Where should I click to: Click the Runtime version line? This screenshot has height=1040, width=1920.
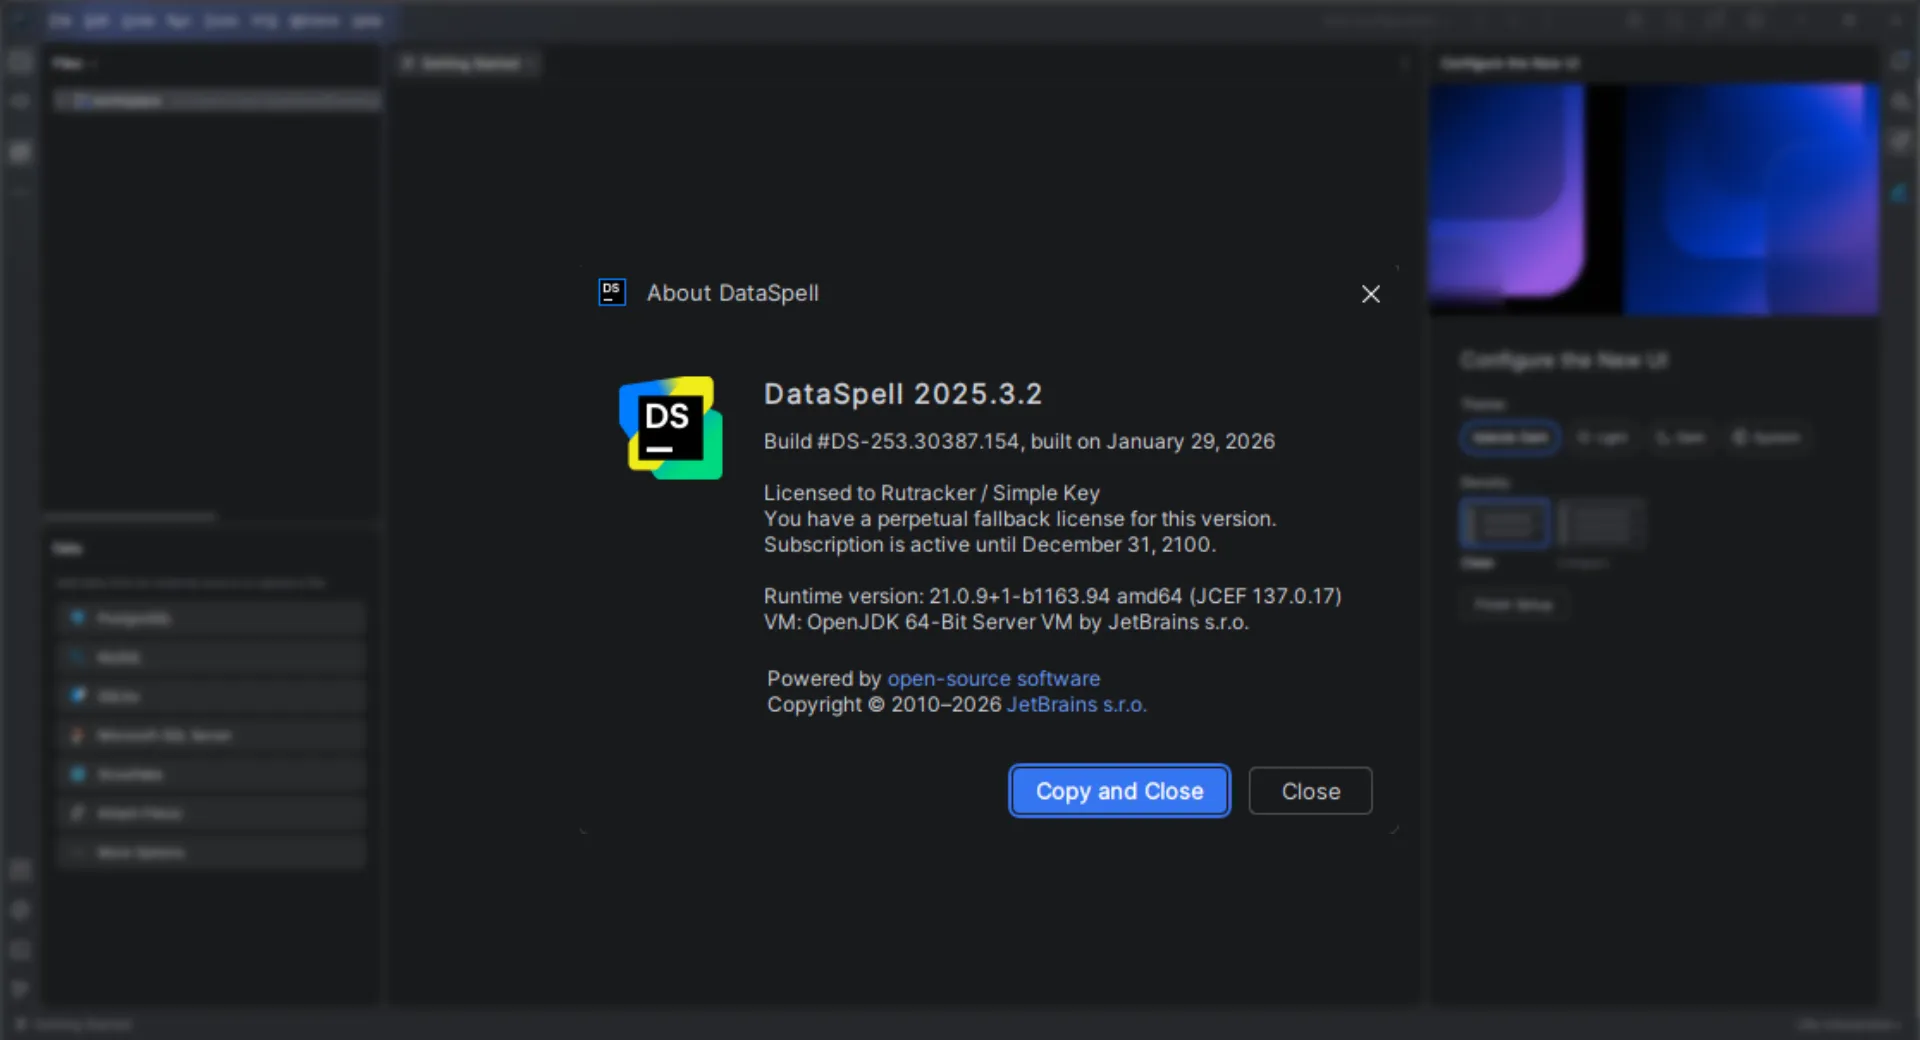(1053, 596)
